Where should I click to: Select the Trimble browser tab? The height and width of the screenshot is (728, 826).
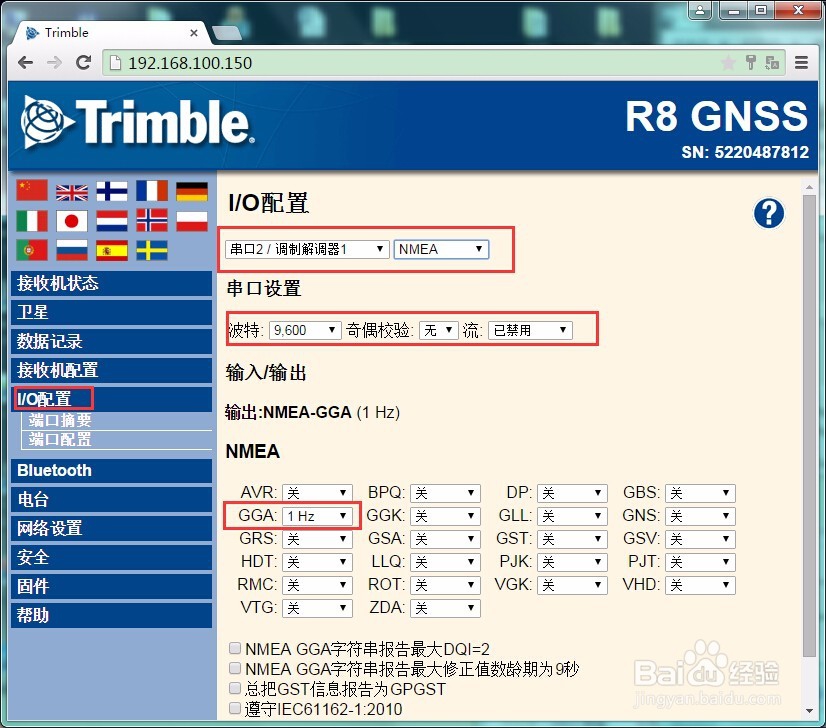pyautogui.click(x=108, y=33)
